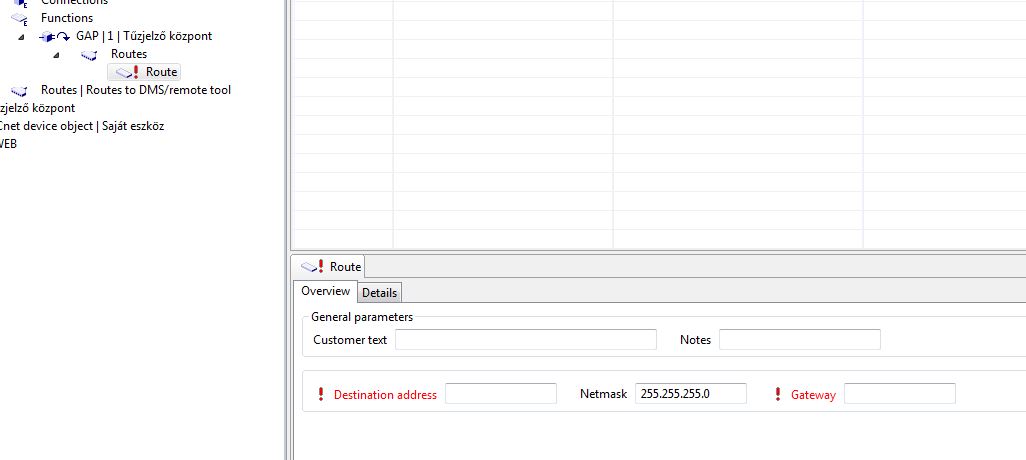The image size is (1026, 460).
Task: Select the Overview tab
Action: click(325, 291)
